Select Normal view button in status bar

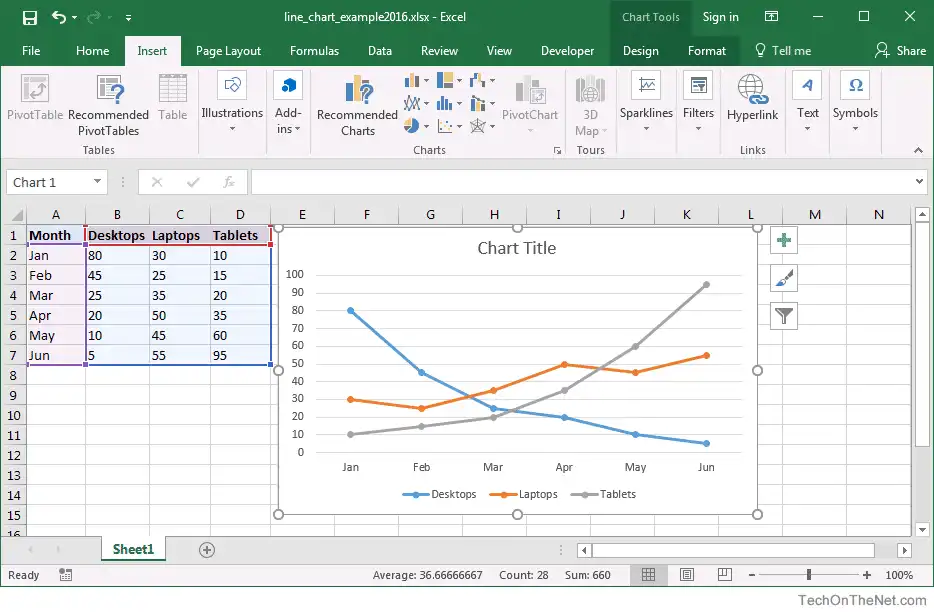(x=648, y=575)
